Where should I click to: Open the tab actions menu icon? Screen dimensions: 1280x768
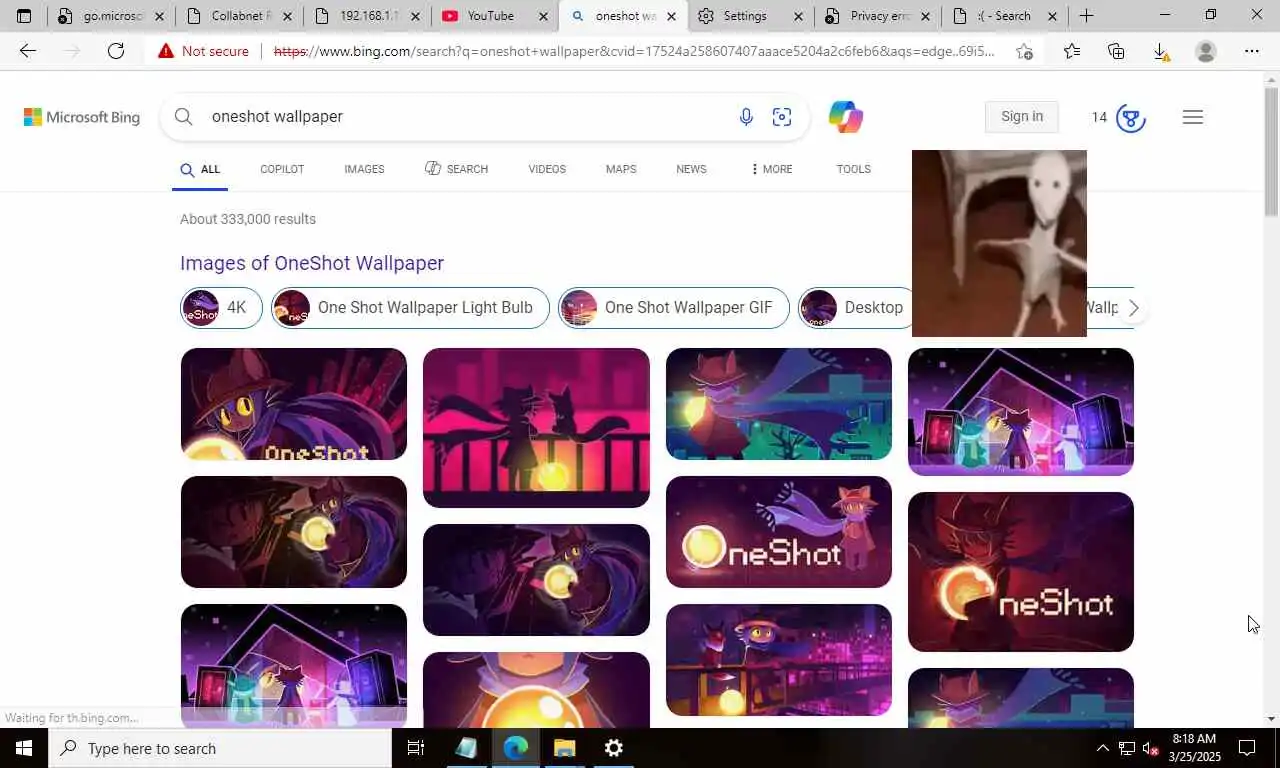point(24,16)
